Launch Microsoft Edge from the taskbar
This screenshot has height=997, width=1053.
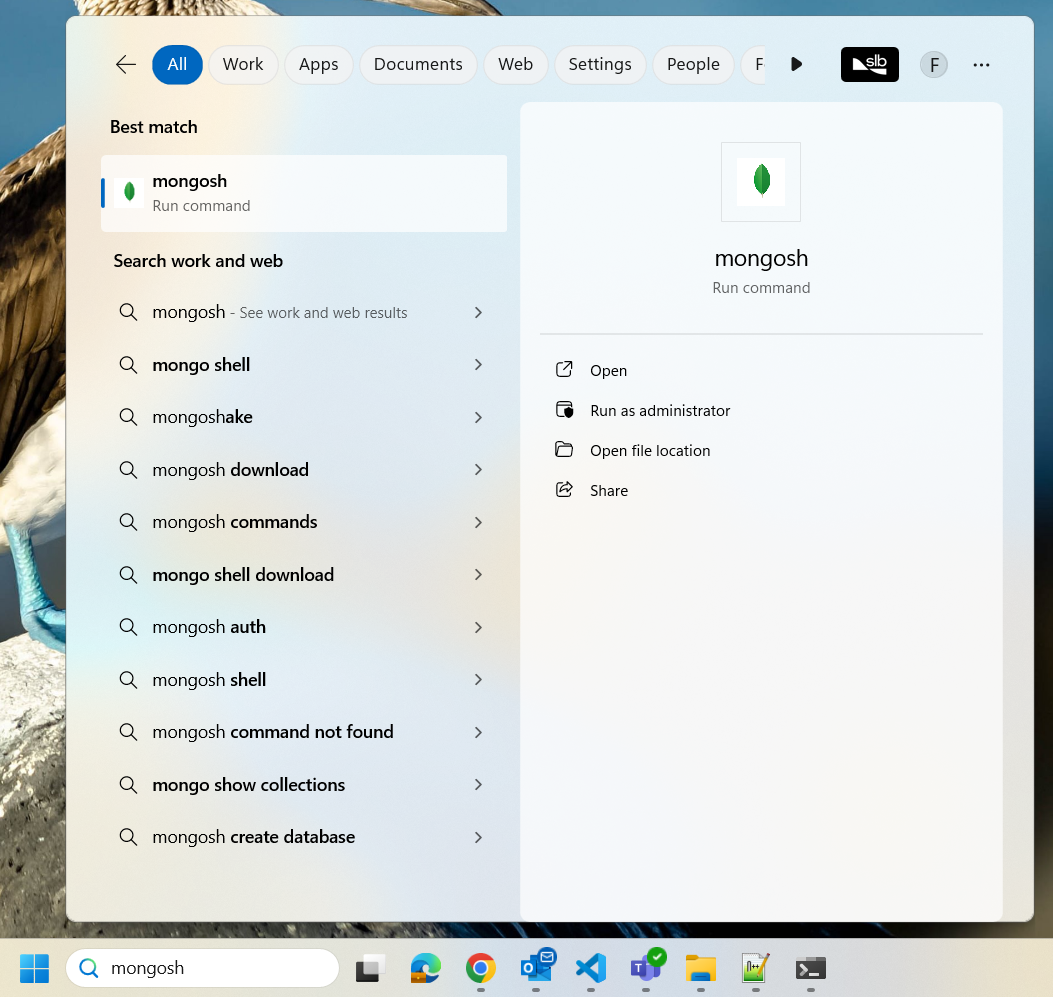click(x=425, y=968)
